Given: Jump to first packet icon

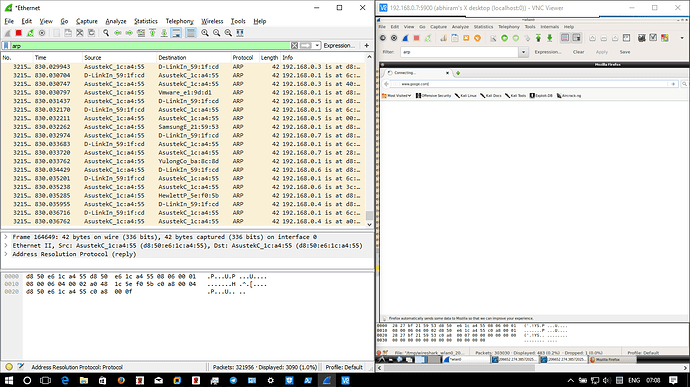Looking at the screenshot, I should point(152,33).
